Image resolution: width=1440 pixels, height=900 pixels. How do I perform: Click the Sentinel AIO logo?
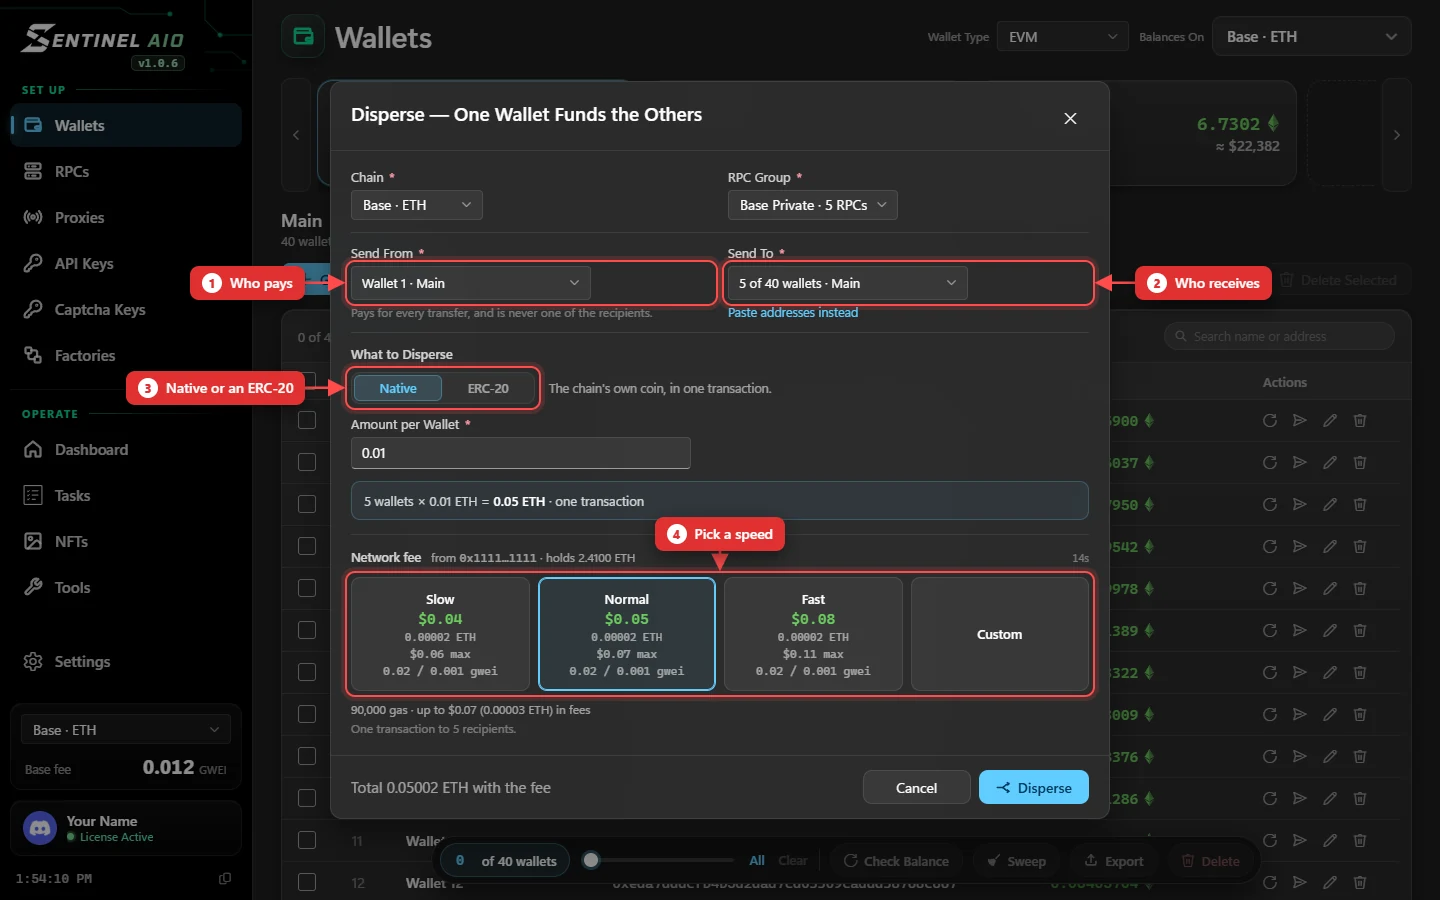coord(104,40)
